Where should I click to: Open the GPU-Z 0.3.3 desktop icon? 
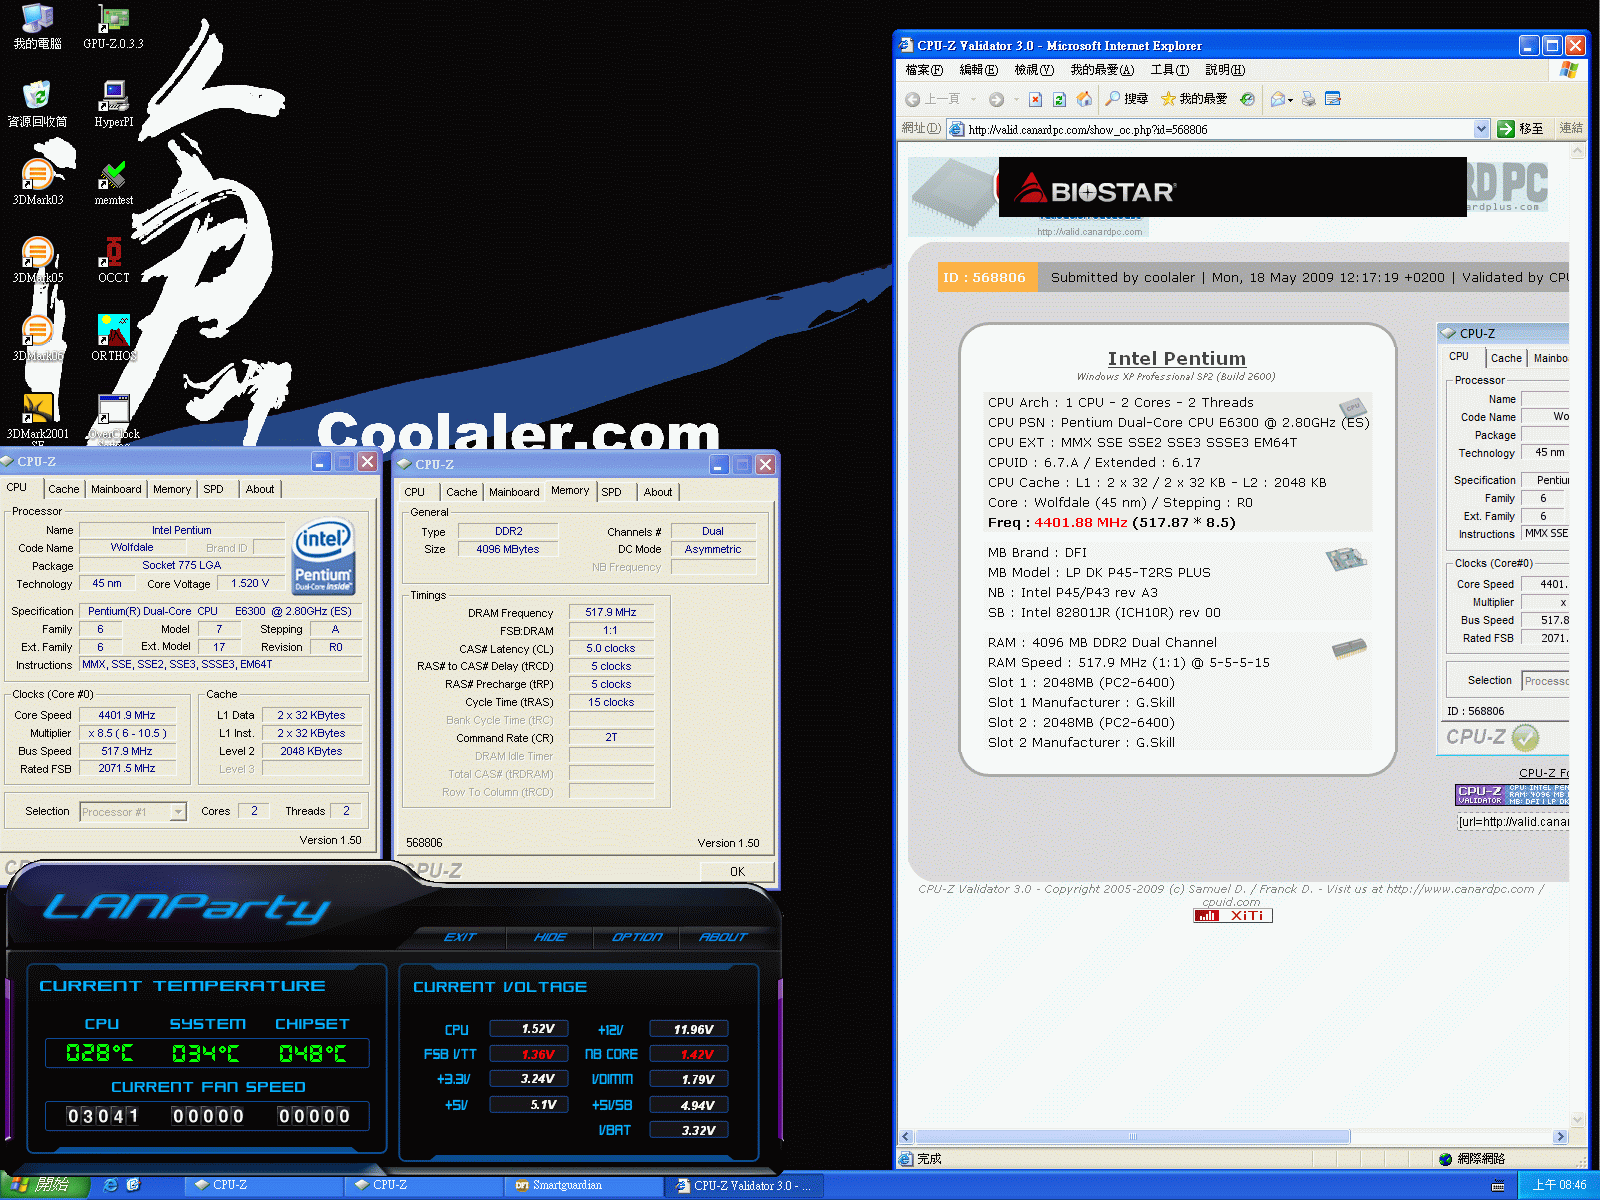[113, 27]
